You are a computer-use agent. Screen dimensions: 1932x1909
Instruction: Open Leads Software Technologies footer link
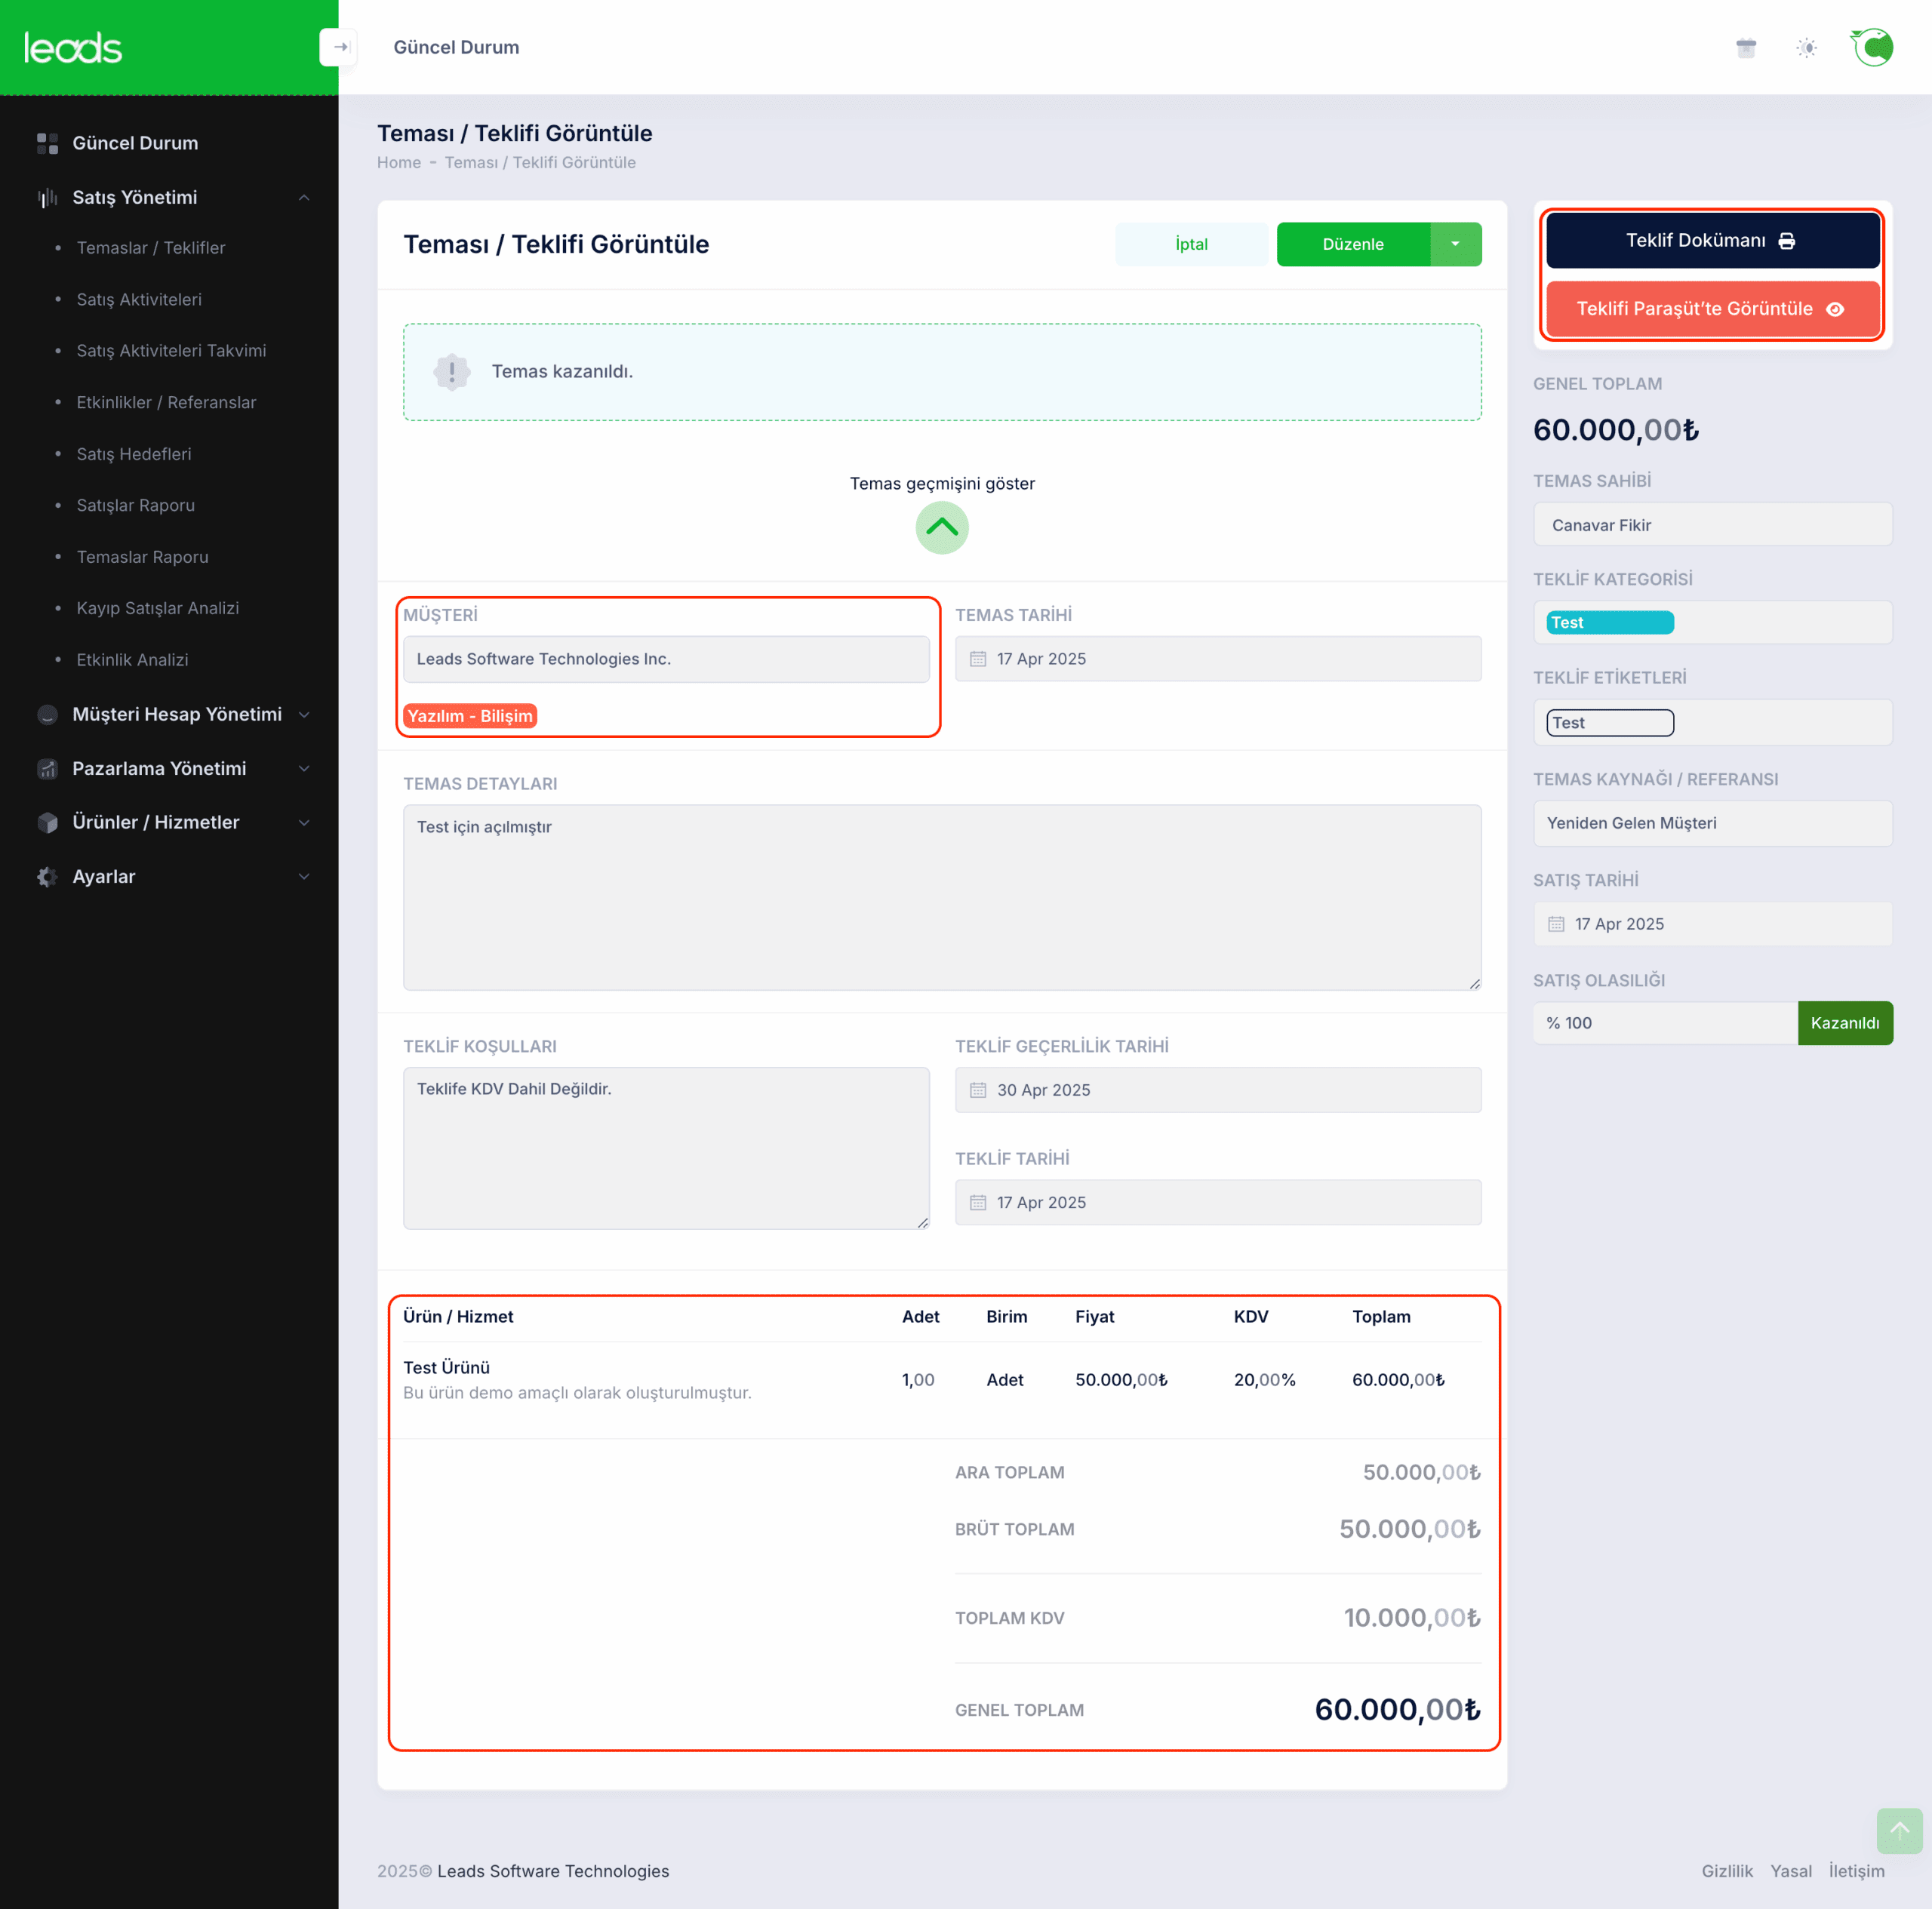553,1871
